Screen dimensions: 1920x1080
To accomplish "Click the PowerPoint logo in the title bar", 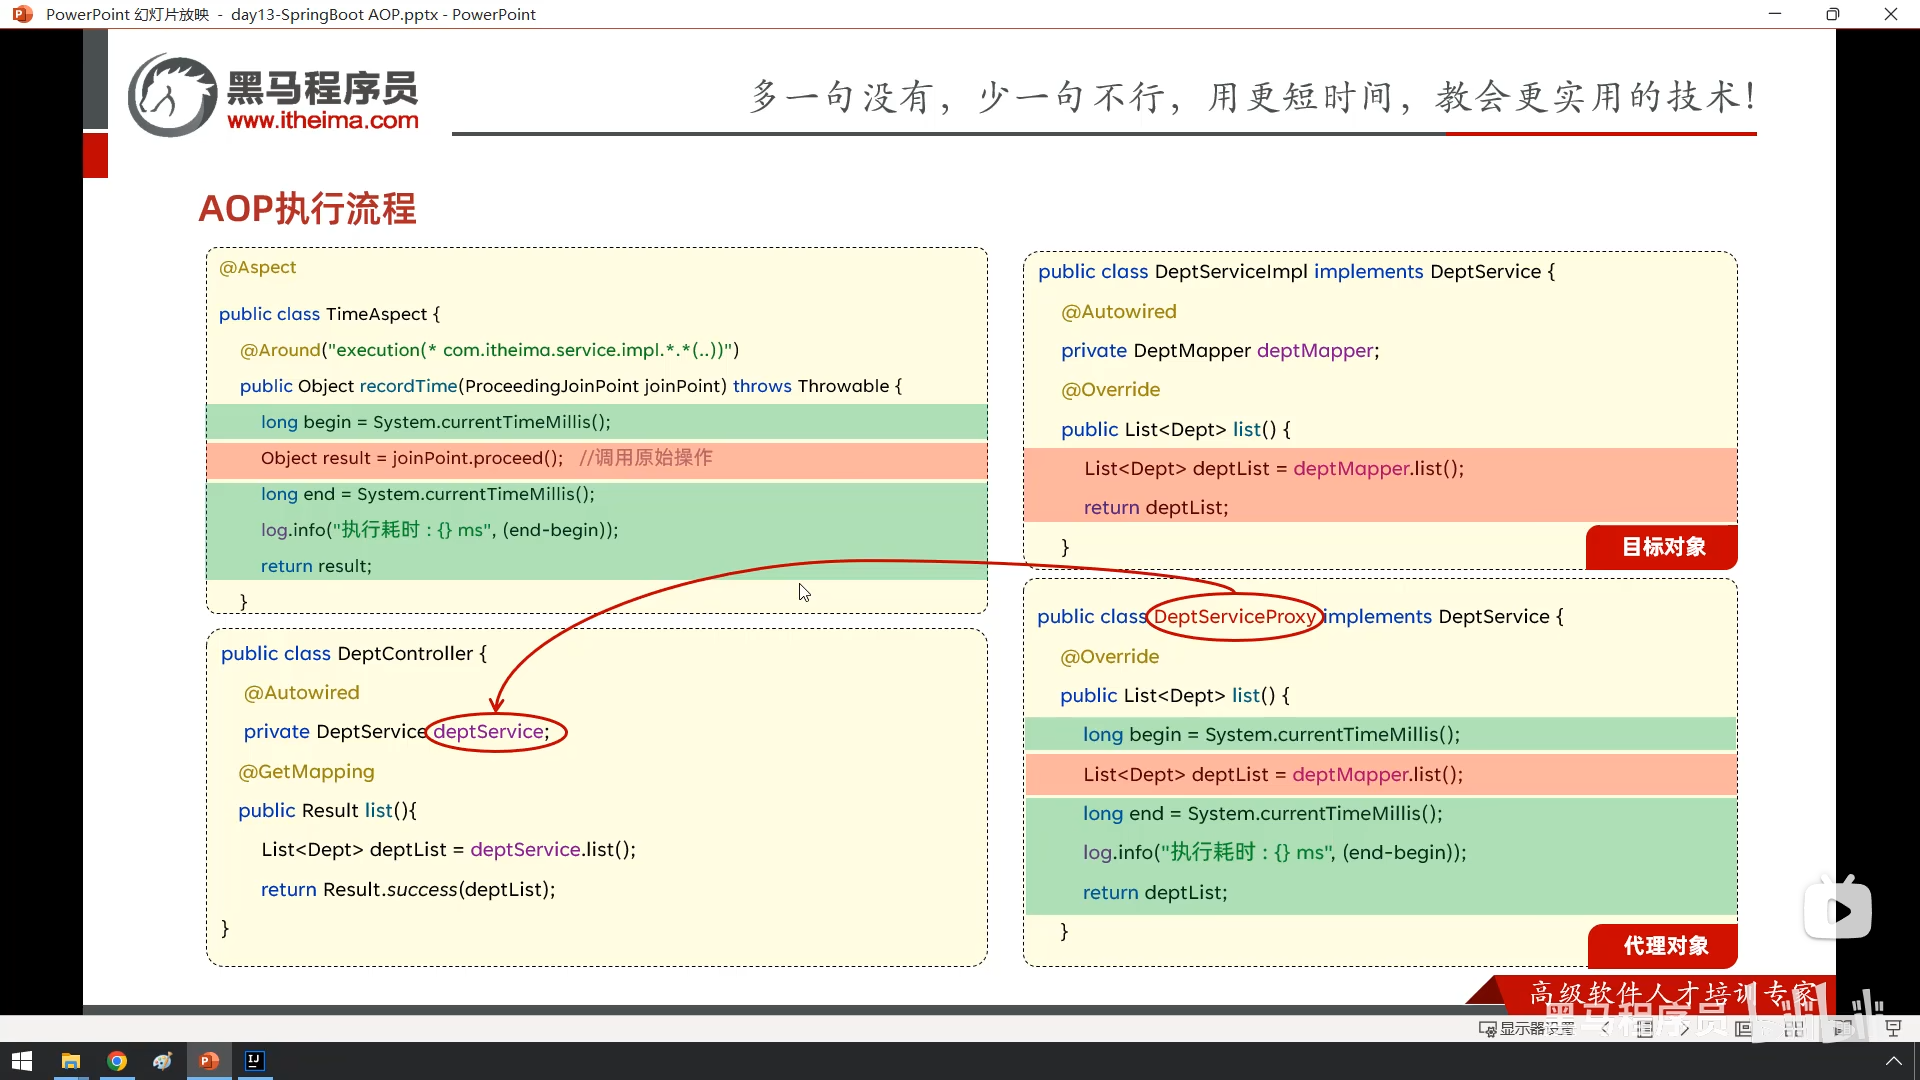I will click(22, 14).
